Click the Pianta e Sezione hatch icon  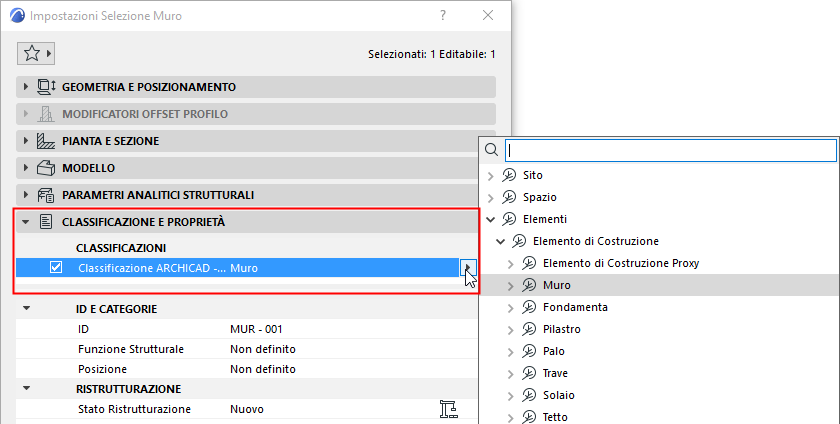pyautogui.click(x=46, y=141)
